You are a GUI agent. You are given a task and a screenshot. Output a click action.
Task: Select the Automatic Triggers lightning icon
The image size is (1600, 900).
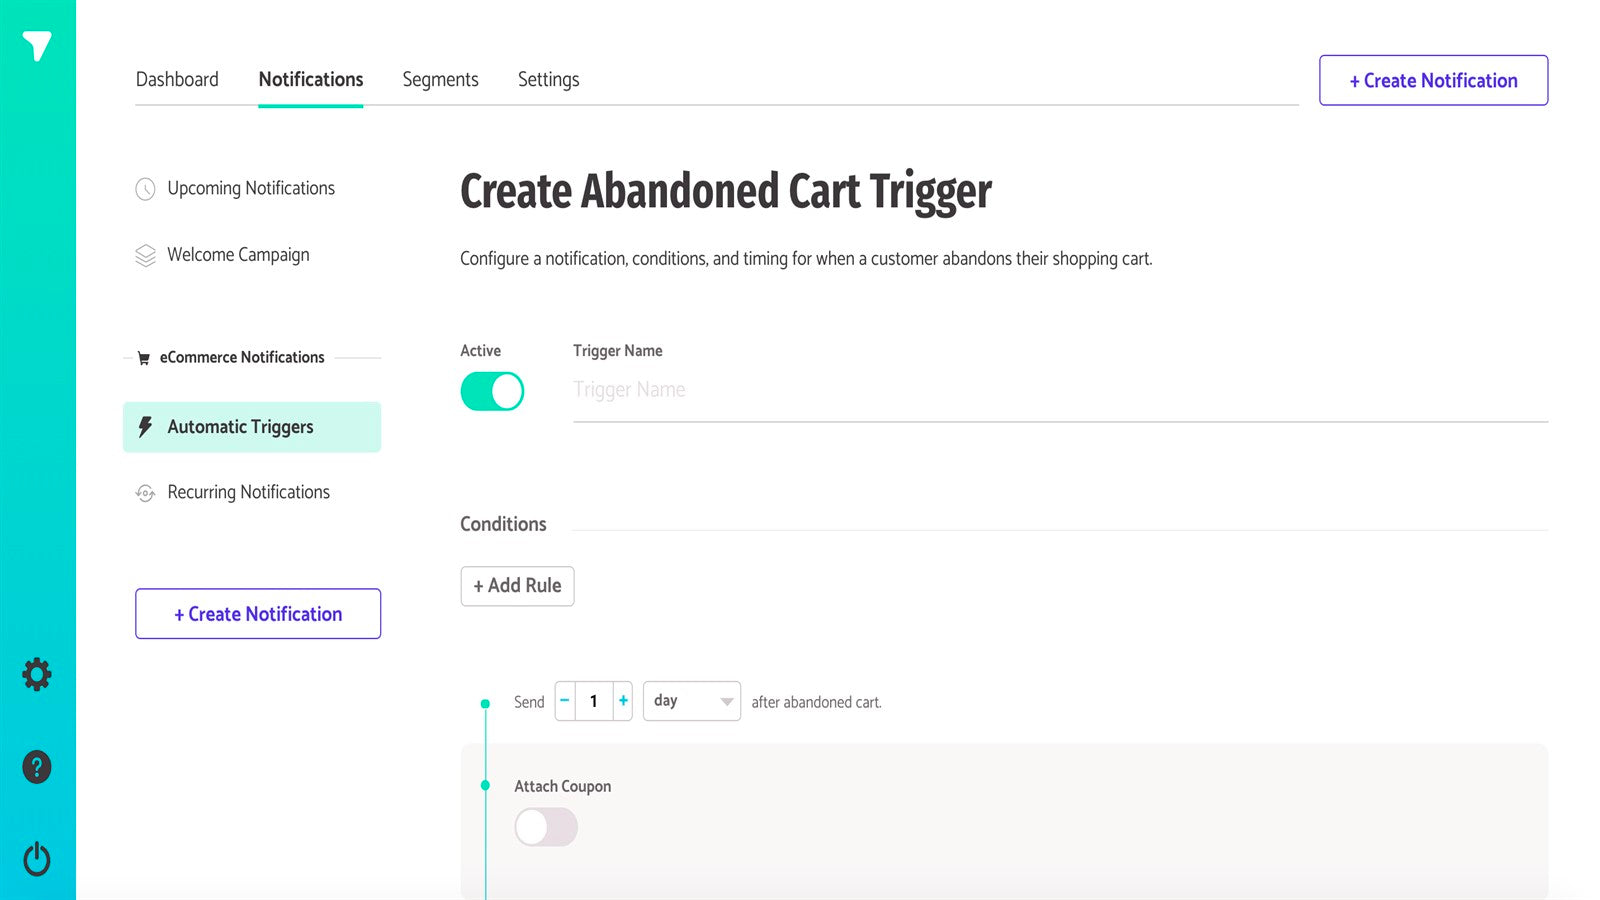[x=144, y=427]
